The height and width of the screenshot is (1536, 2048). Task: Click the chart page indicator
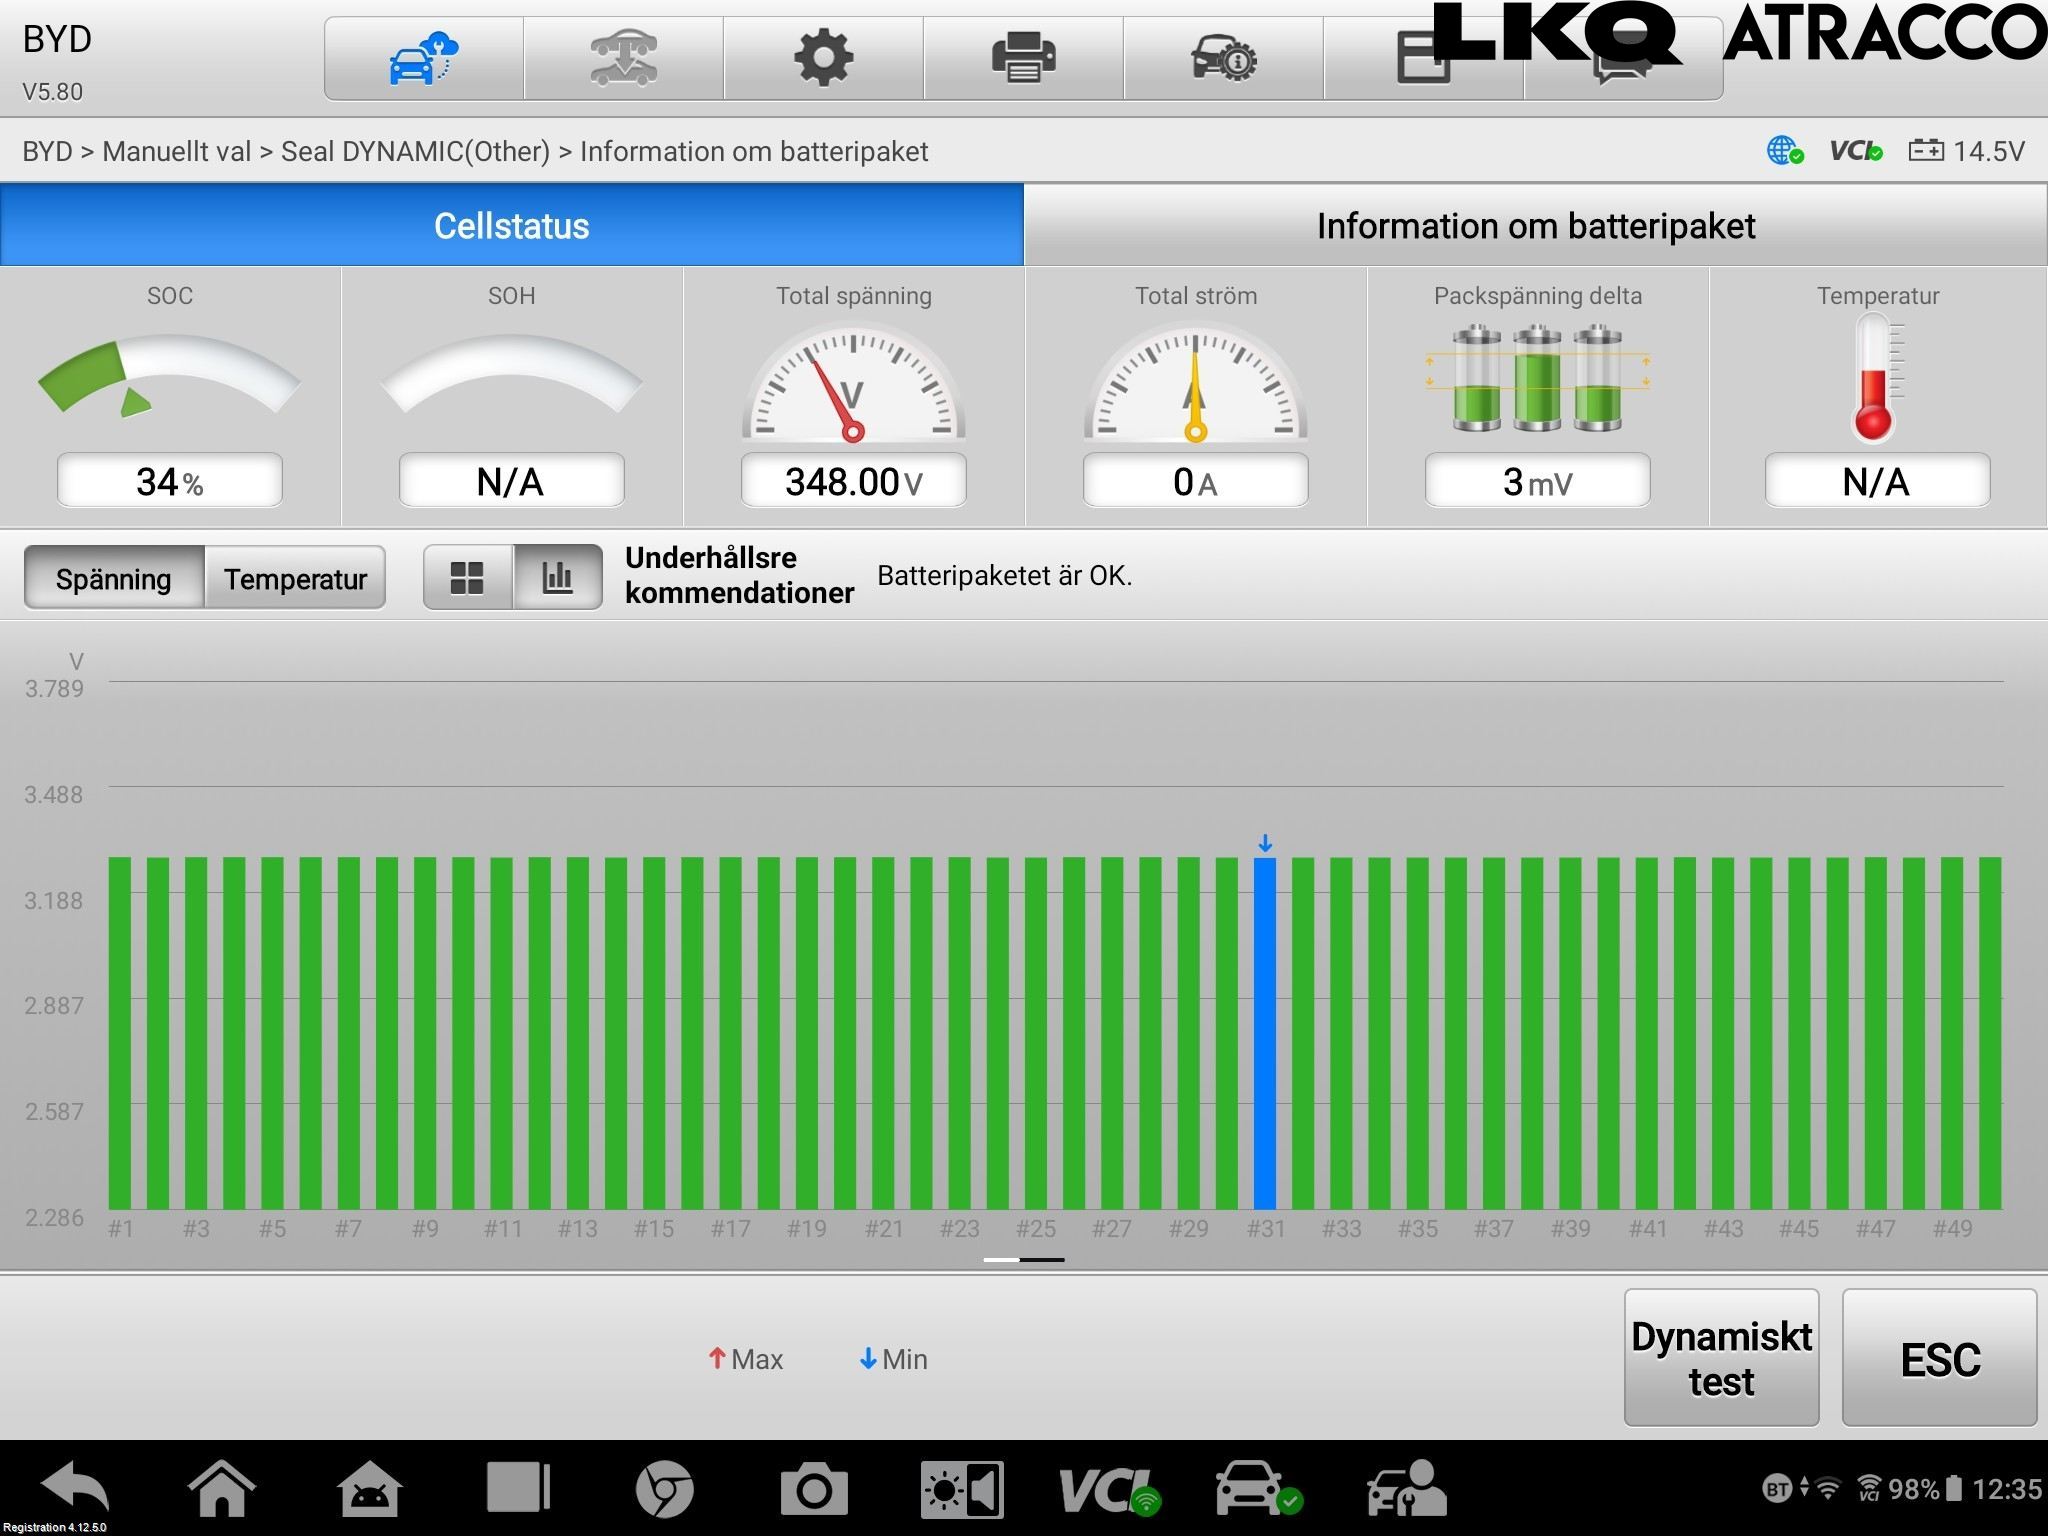[x=1024, y=1260]
